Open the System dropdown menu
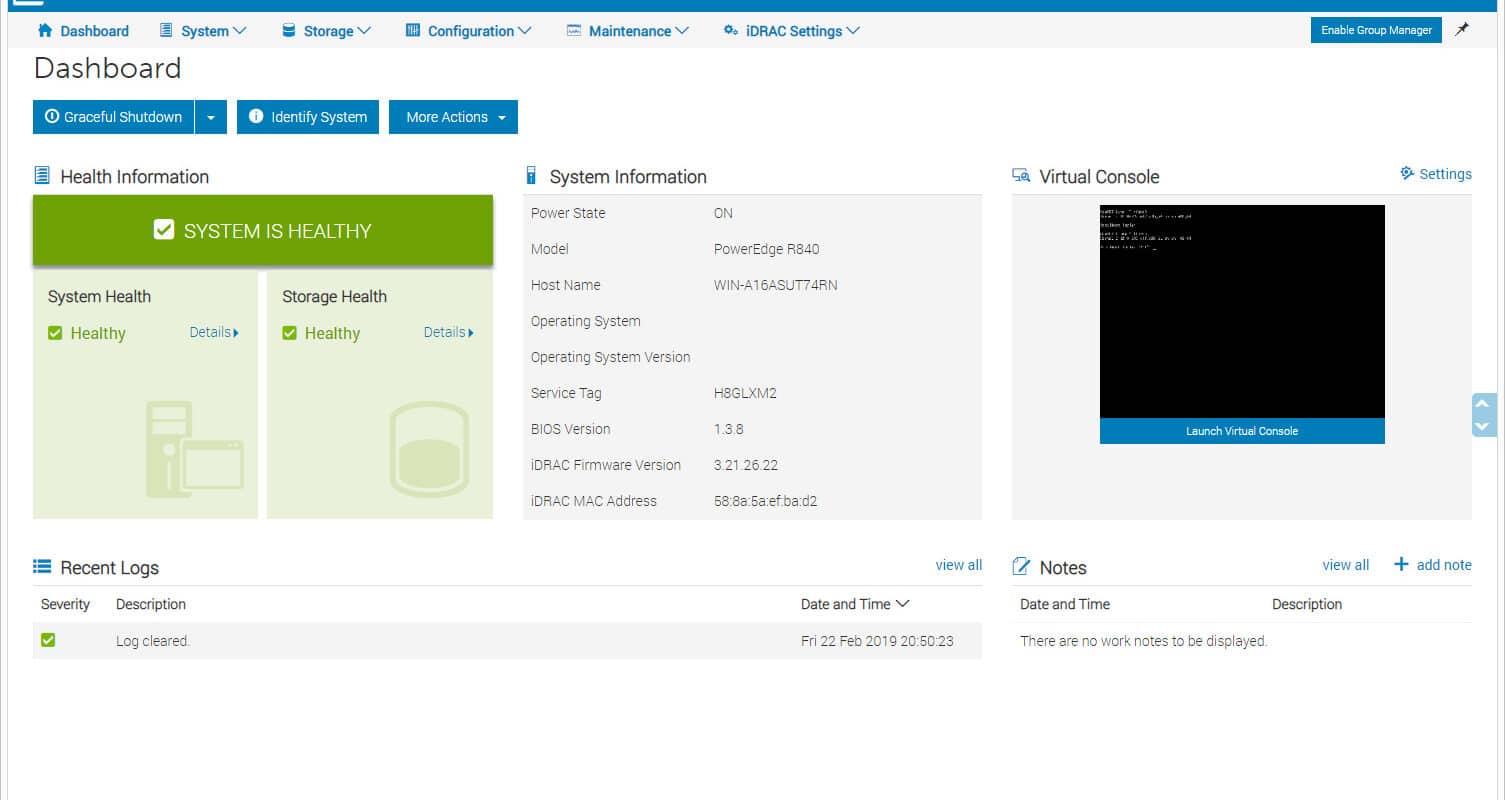Viewport: 1505px width, 800px height. coord(203,31)
